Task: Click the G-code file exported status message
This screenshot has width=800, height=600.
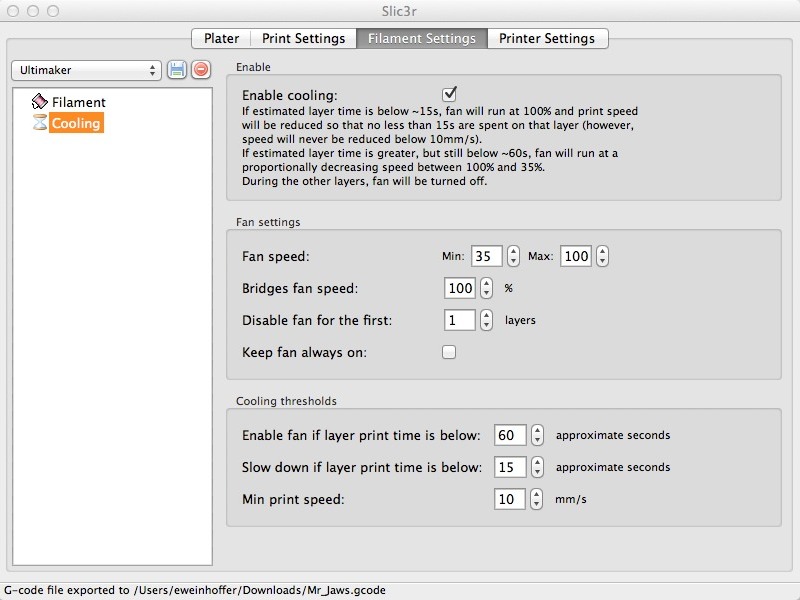Action: pos(195,590)
